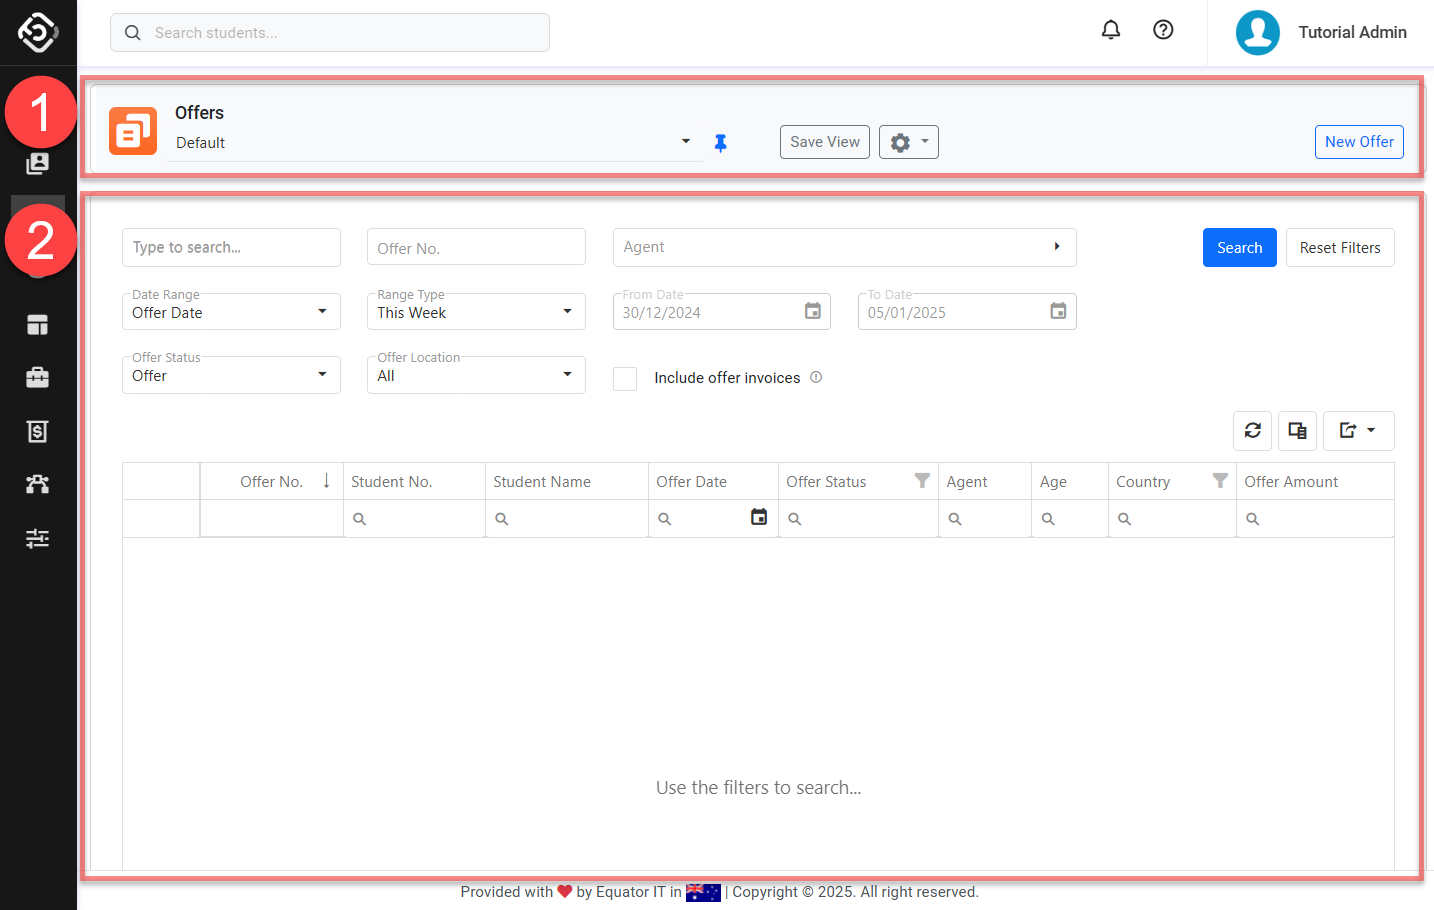Click the blue Search button
The height and width of the screenshot is (910, 1434).
coord(1239,248)
